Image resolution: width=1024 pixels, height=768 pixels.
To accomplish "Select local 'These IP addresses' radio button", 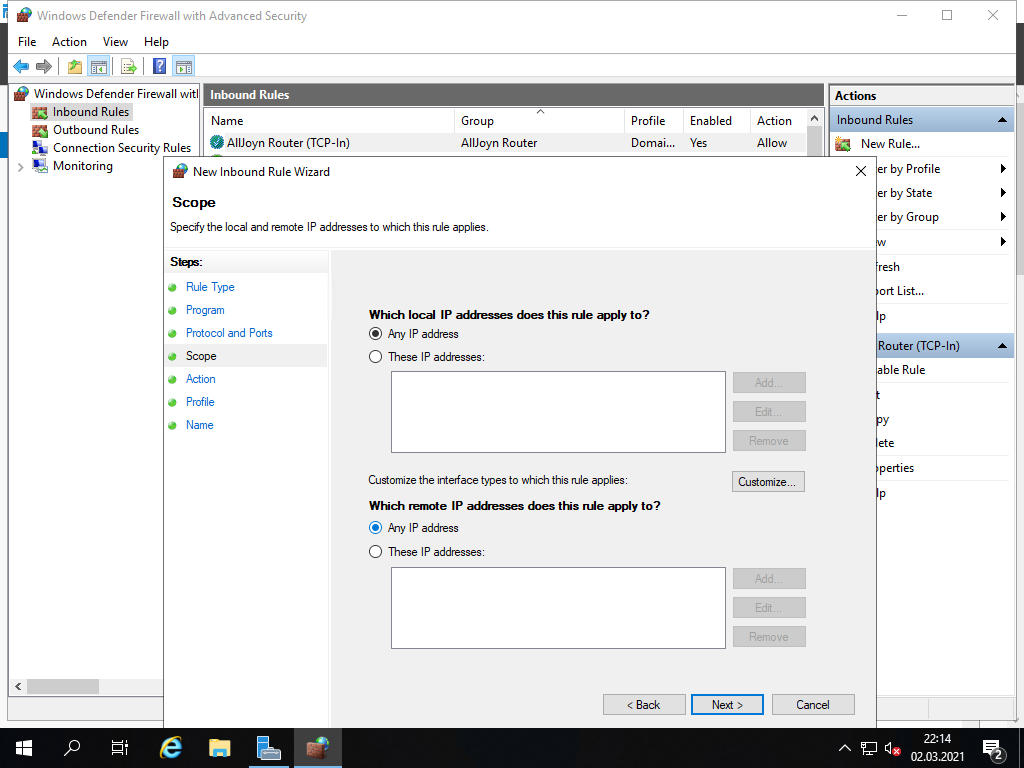I will 376,357.
